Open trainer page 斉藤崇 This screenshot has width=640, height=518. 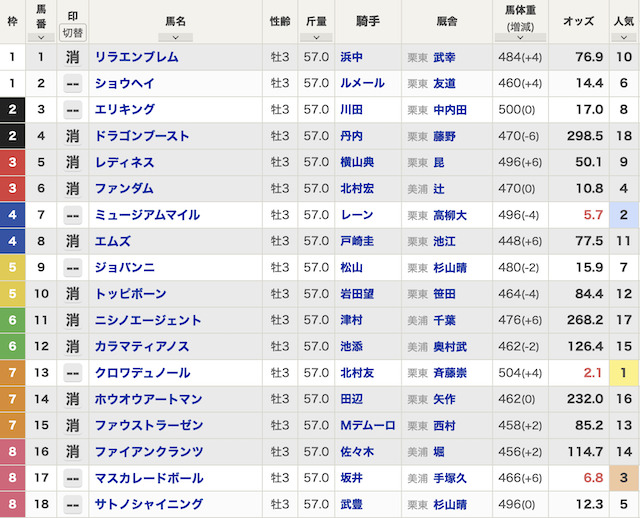(450, 373)
